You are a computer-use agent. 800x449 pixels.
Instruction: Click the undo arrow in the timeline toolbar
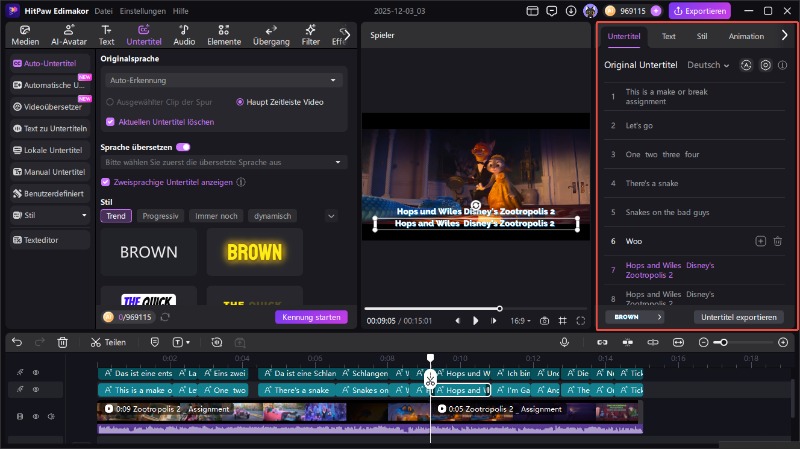[16, 342]
